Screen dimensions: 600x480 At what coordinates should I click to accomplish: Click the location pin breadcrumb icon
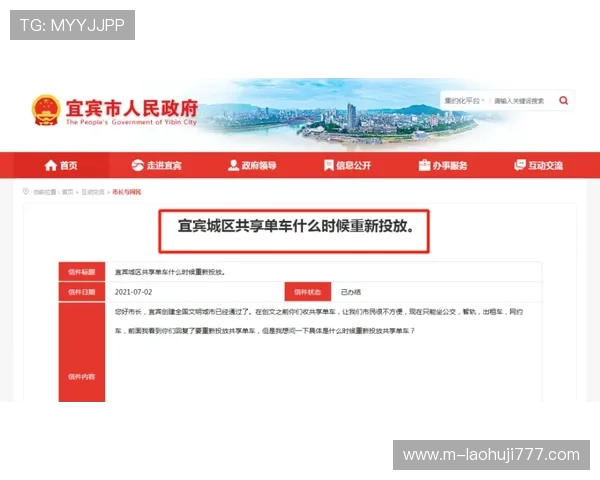[x=26, y=191]
